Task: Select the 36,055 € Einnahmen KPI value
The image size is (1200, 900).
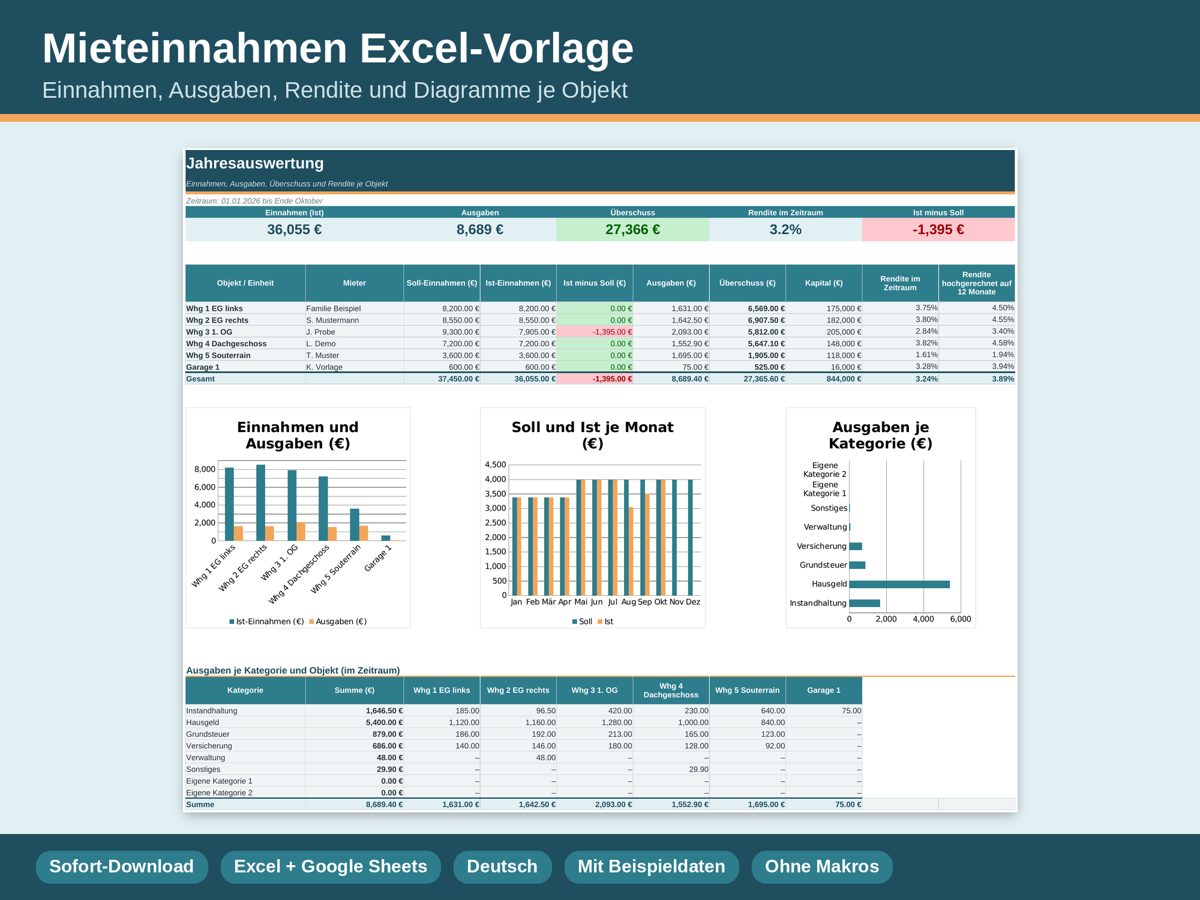Action: coord(294,230)
